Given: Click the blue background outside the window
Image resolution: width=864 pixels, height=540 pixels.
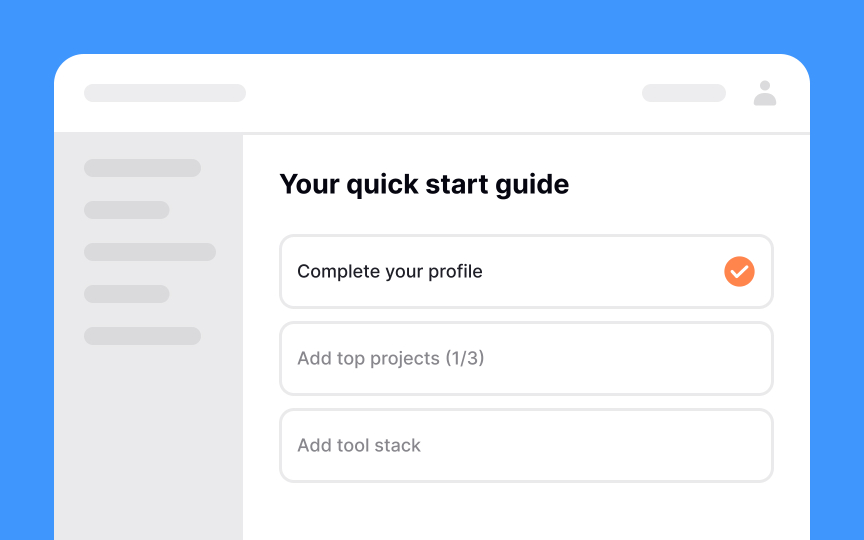Looking at the screenshot, I should 432,25.
